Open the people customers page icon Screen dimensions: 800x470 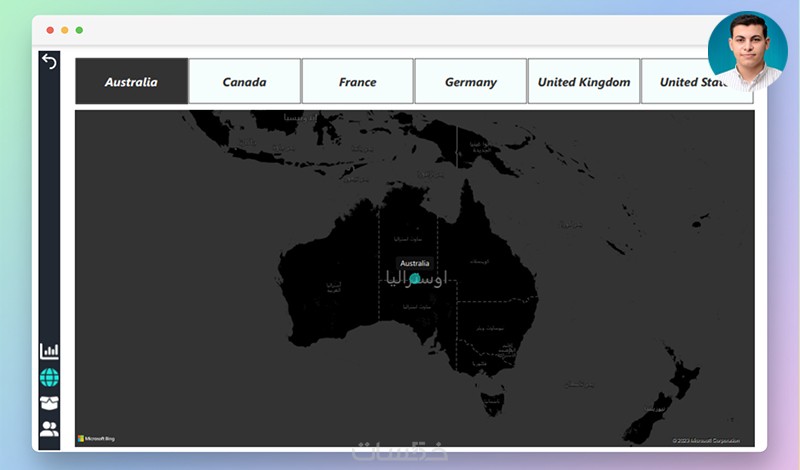pyautogui.click(x=49, y=429)
